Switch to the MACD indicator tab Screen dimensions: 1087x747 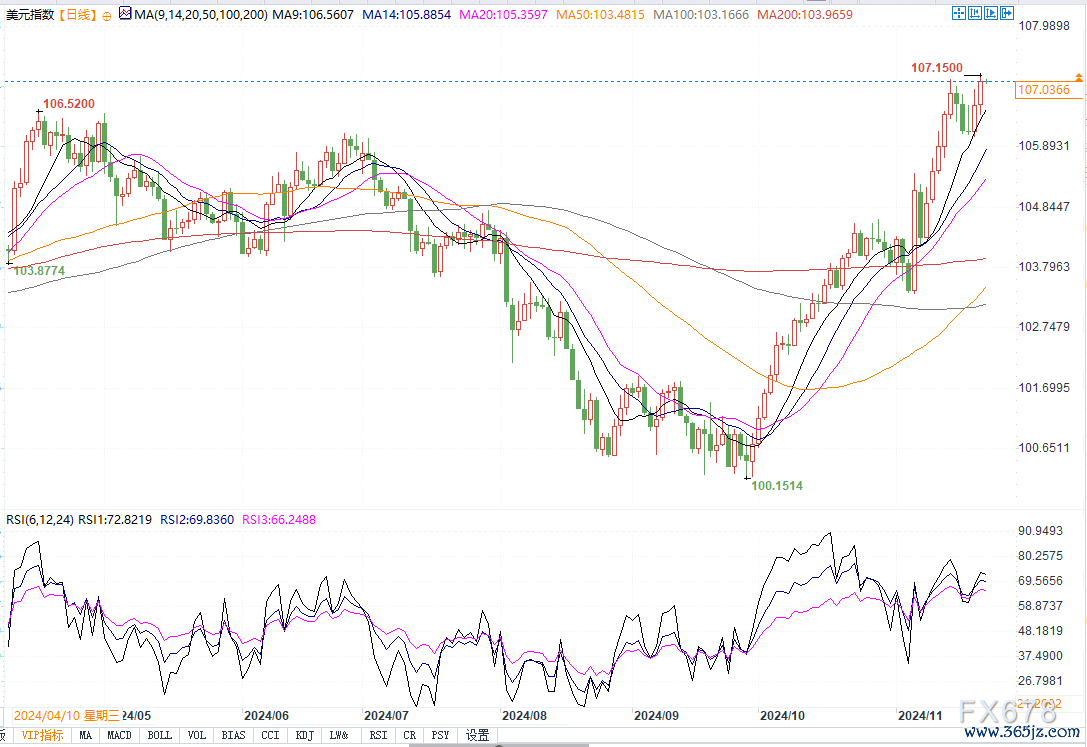(119, 735)
